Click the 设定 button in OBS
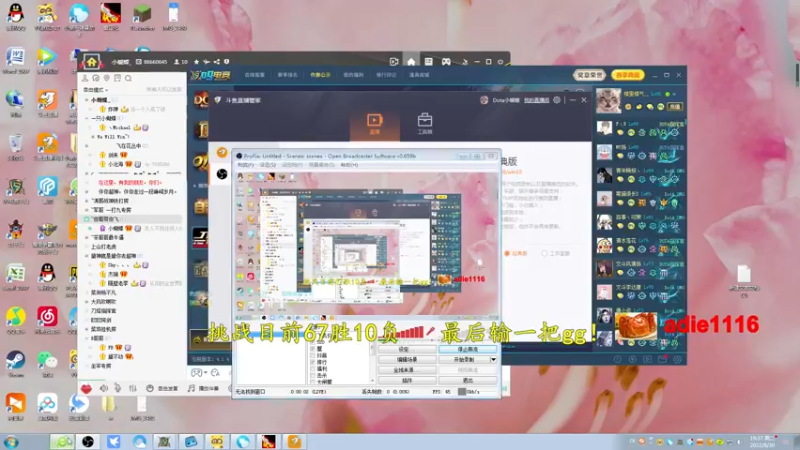 (407, 349)
